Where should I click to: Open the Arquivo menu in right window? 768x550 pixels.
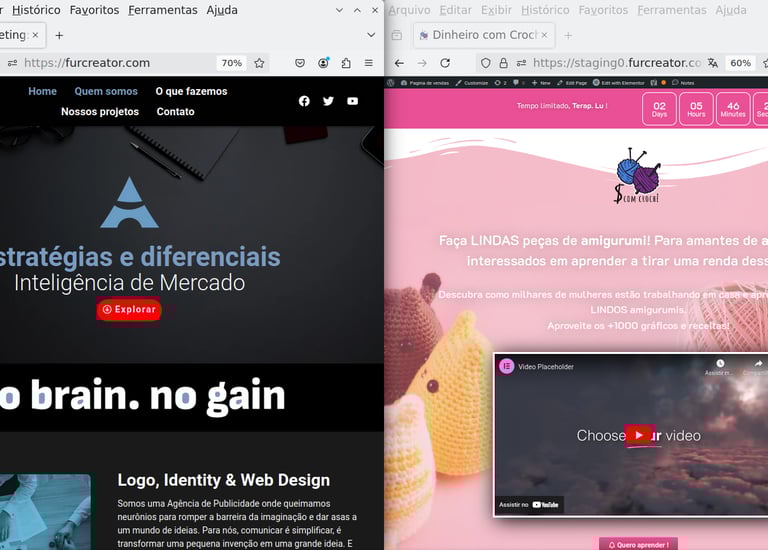pyautogui.click(x=409, y=10)
